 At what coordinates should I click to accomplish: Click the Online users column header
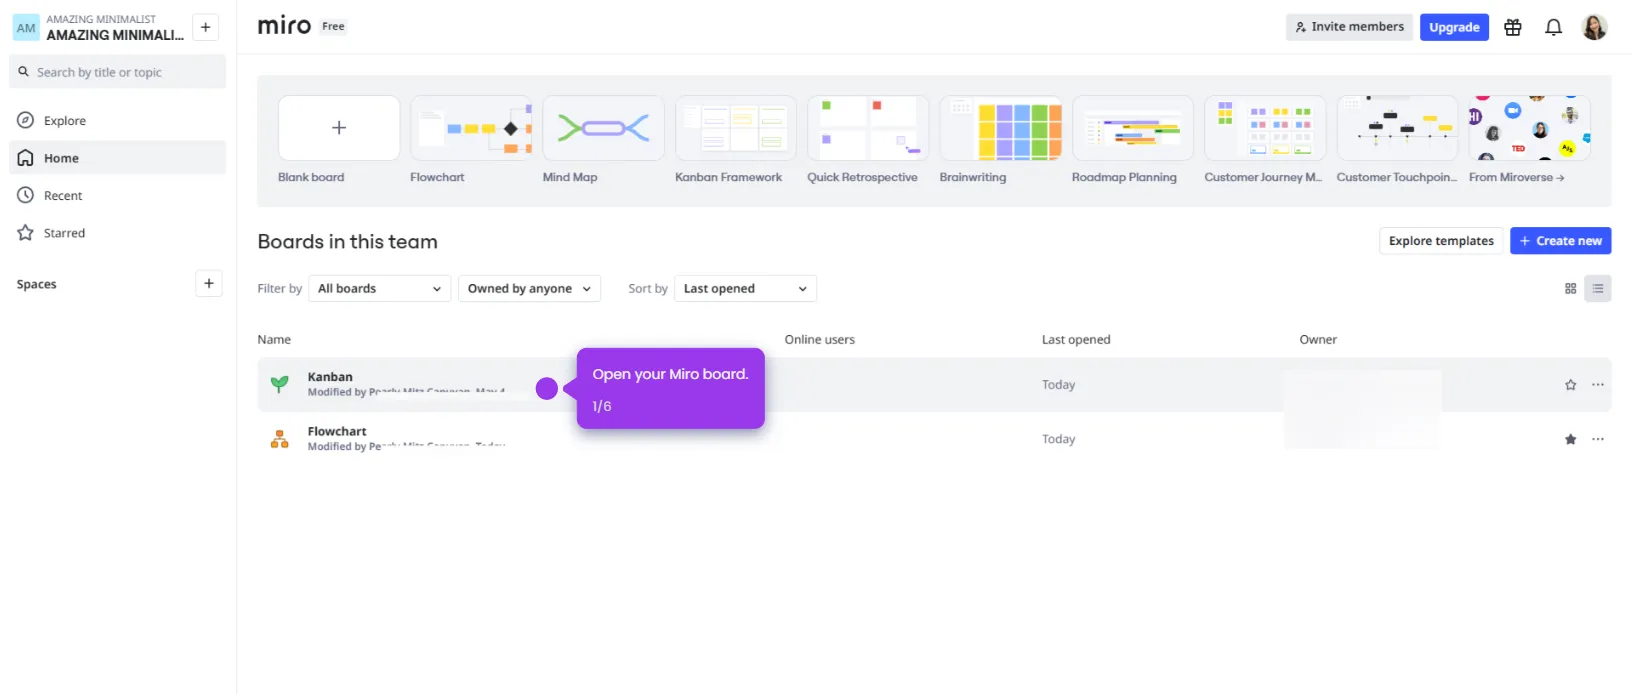tap(819, 340)
